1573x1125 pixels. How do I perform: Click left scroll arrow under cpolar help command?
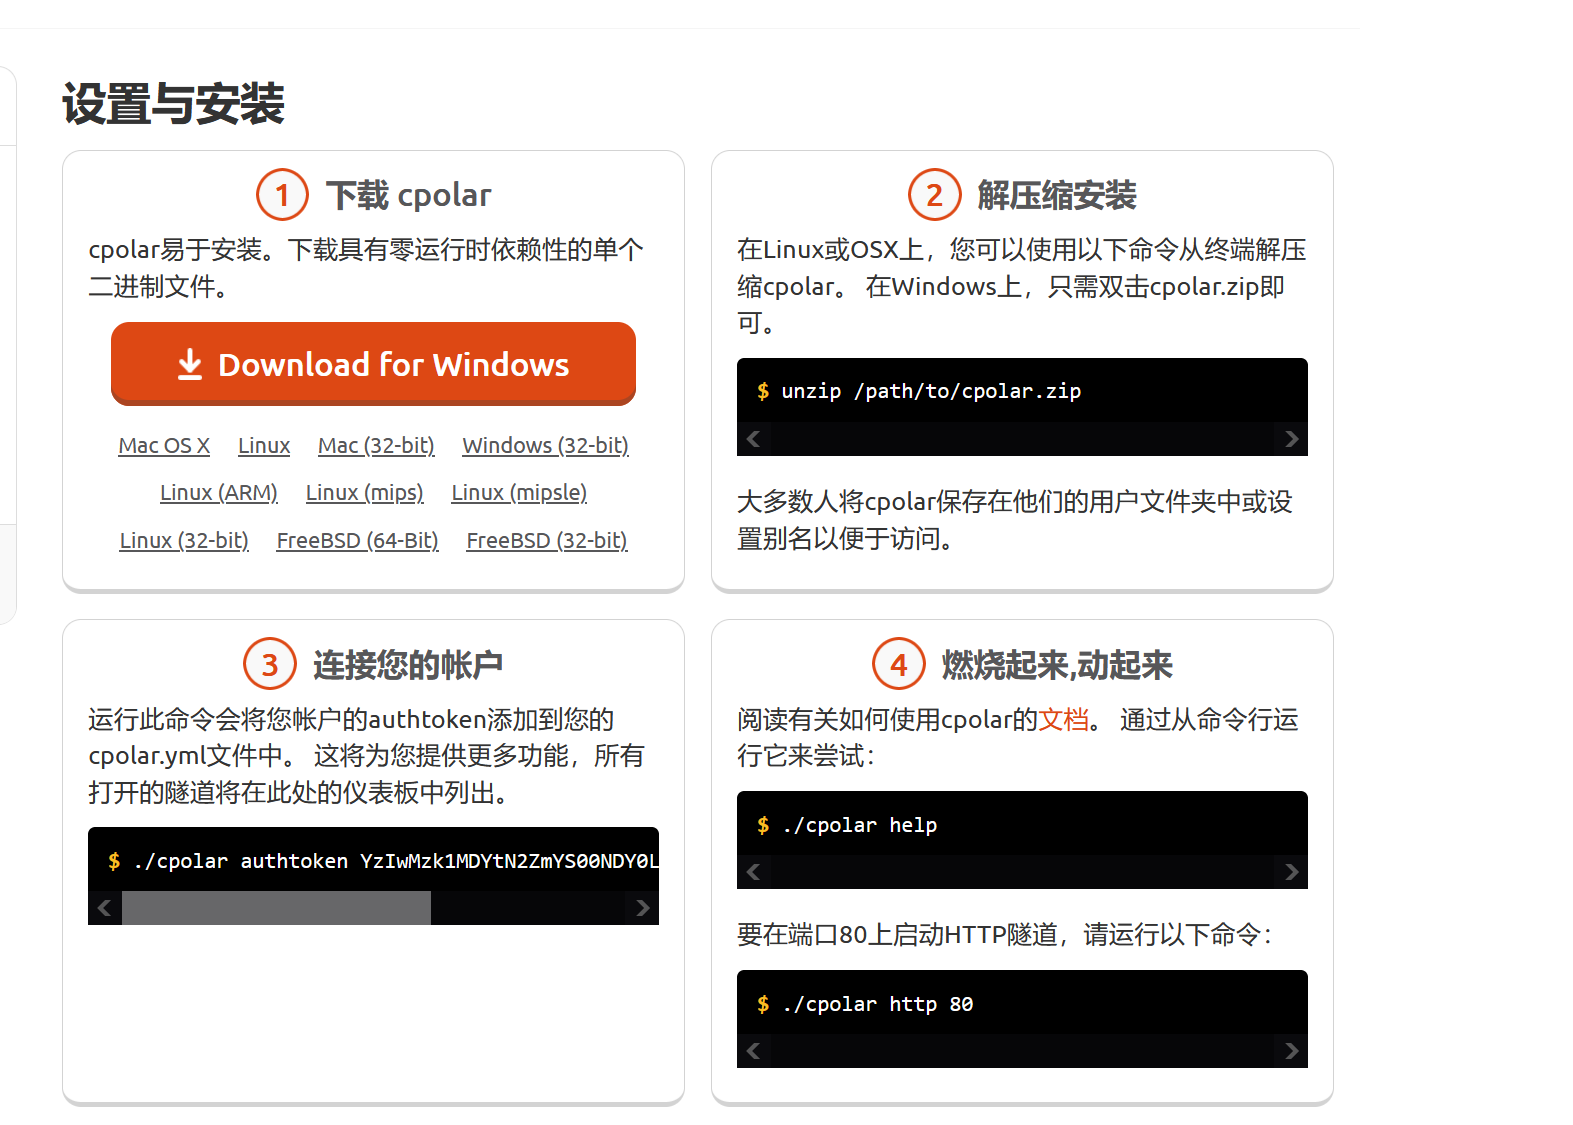click(754, 872)
